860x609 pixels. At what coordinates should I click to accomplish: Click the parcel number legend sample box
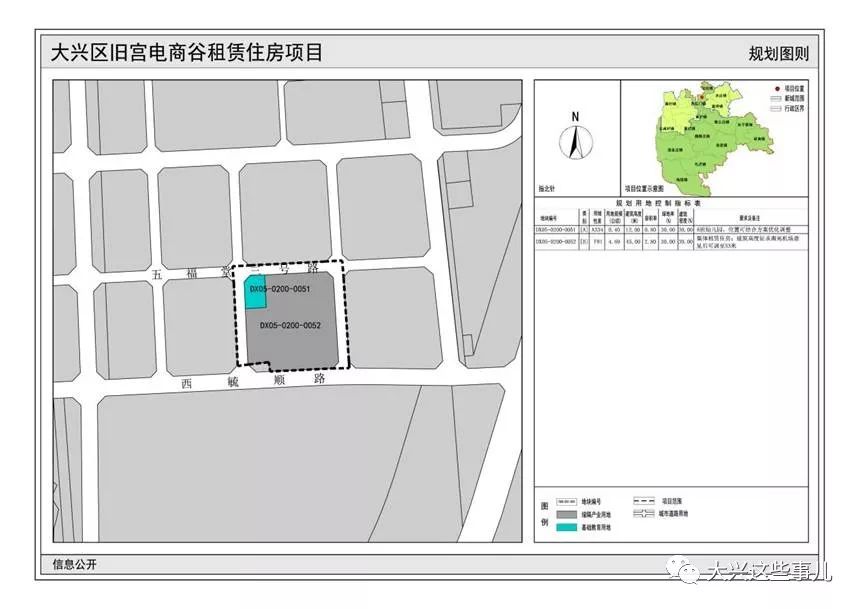(567, 501)
